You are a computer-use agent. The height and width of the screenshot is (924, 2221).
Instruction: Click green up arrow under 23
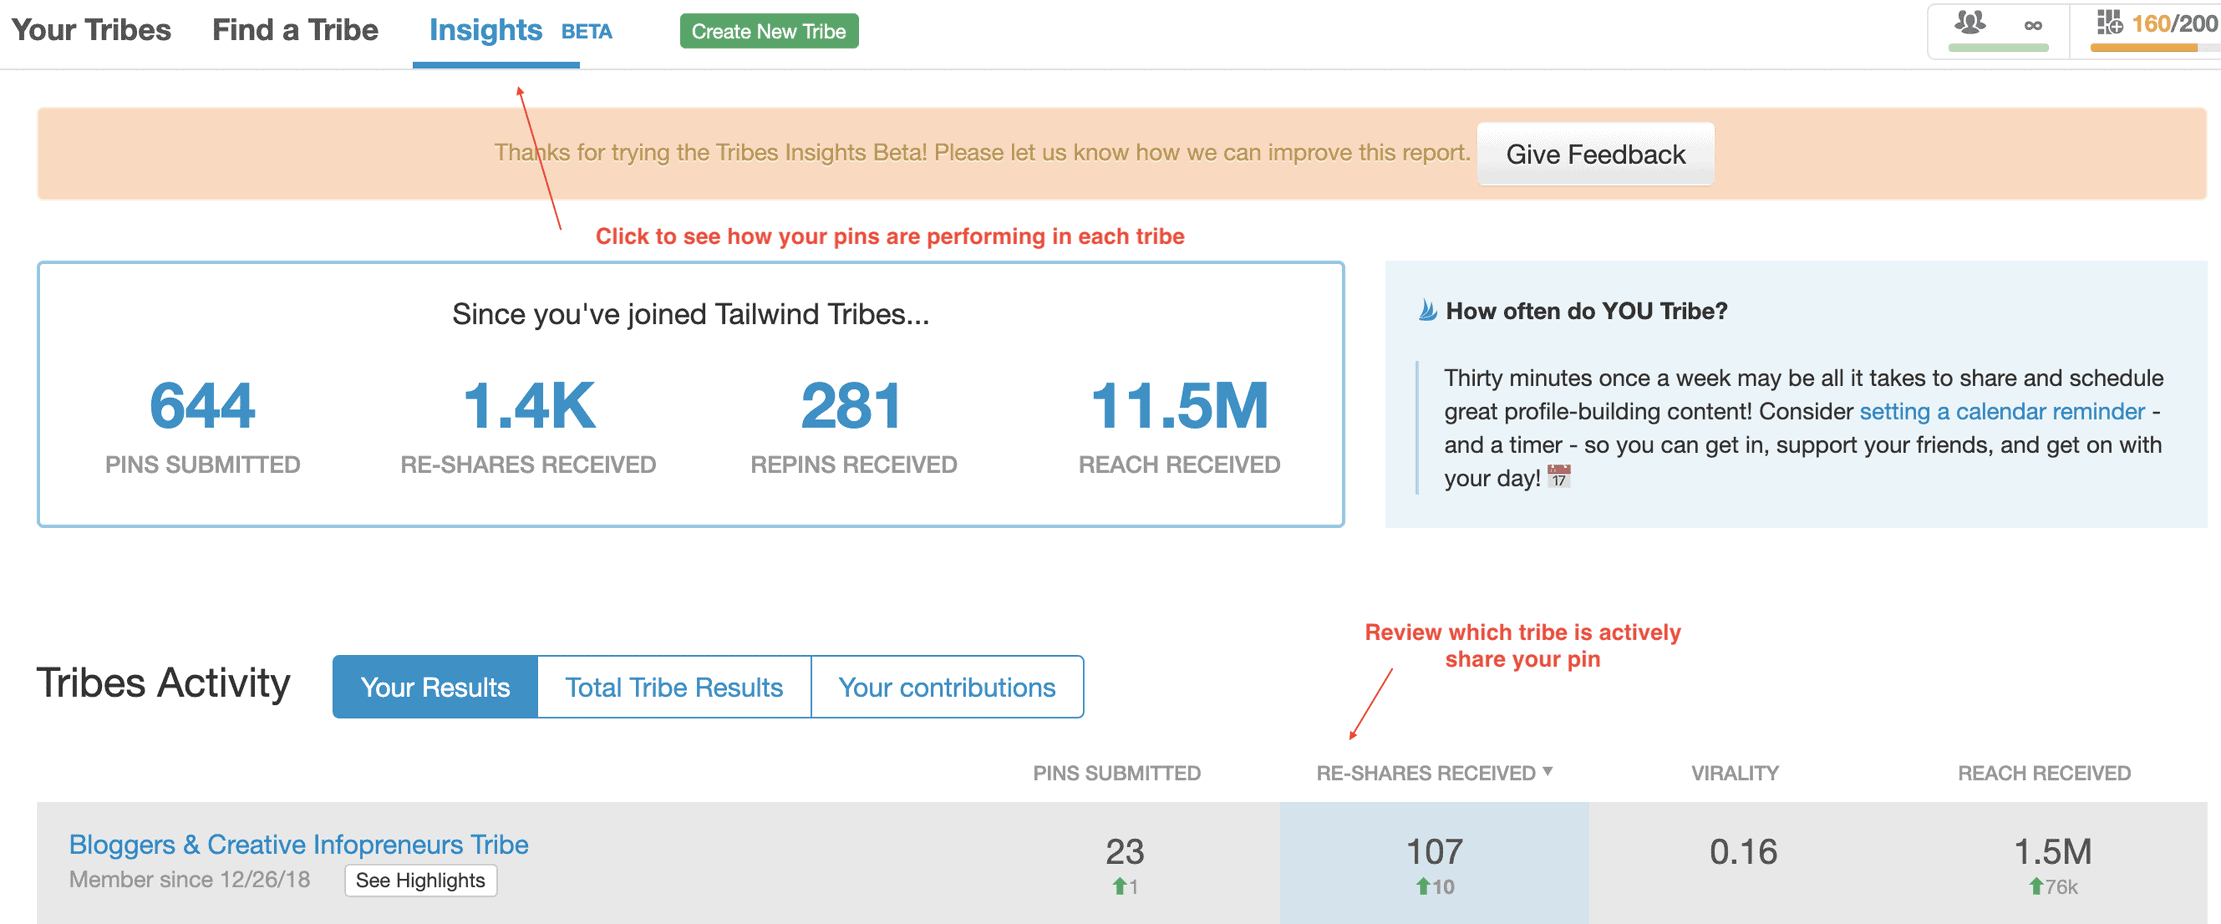pyautogui.click(x=1119, y=886)
